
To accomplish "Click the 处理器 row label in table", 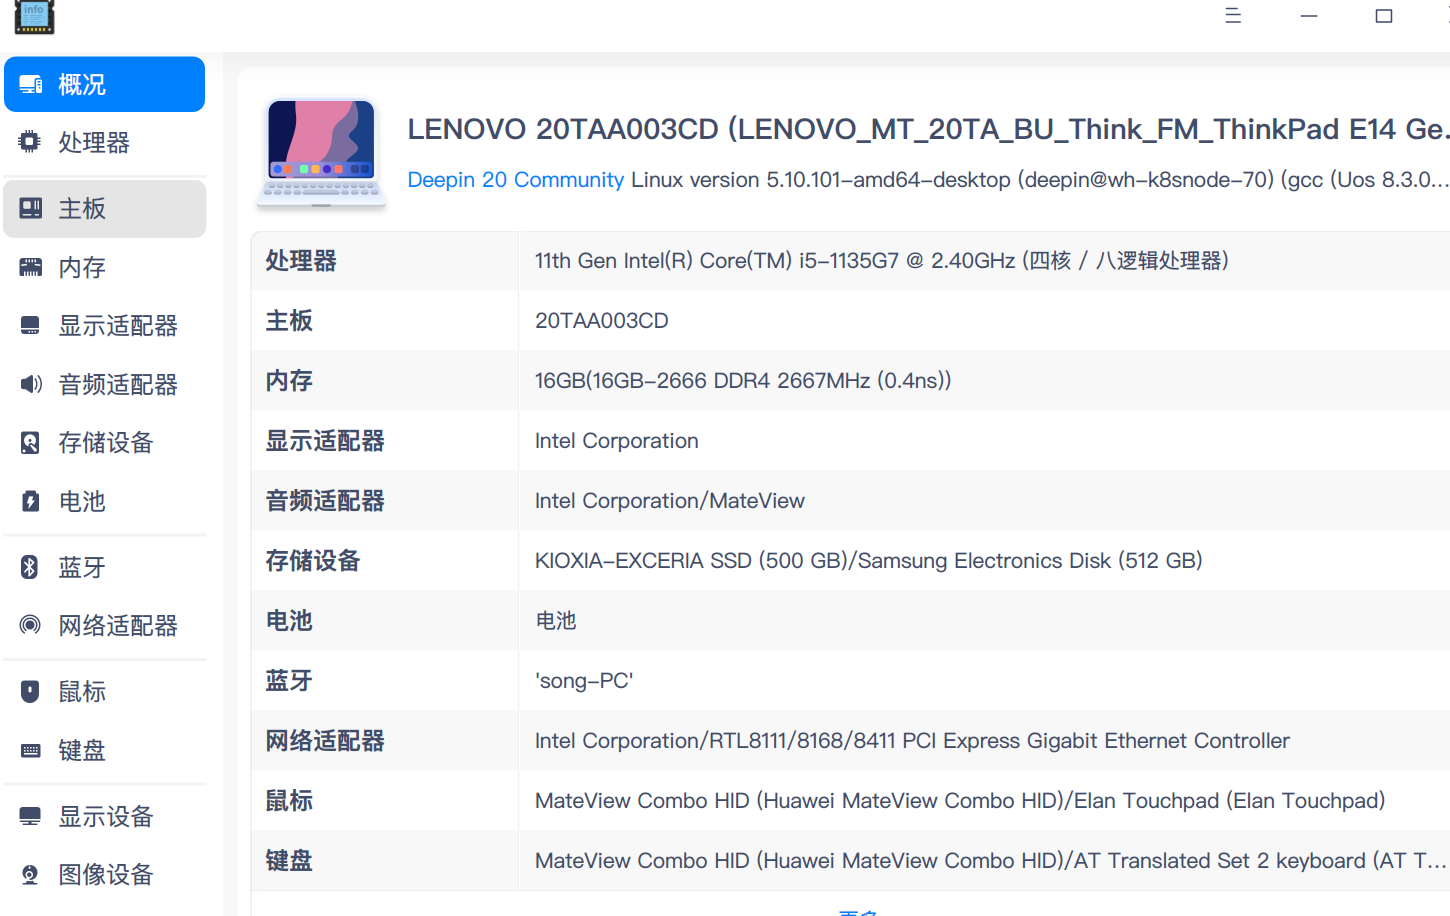I will 301,261.
